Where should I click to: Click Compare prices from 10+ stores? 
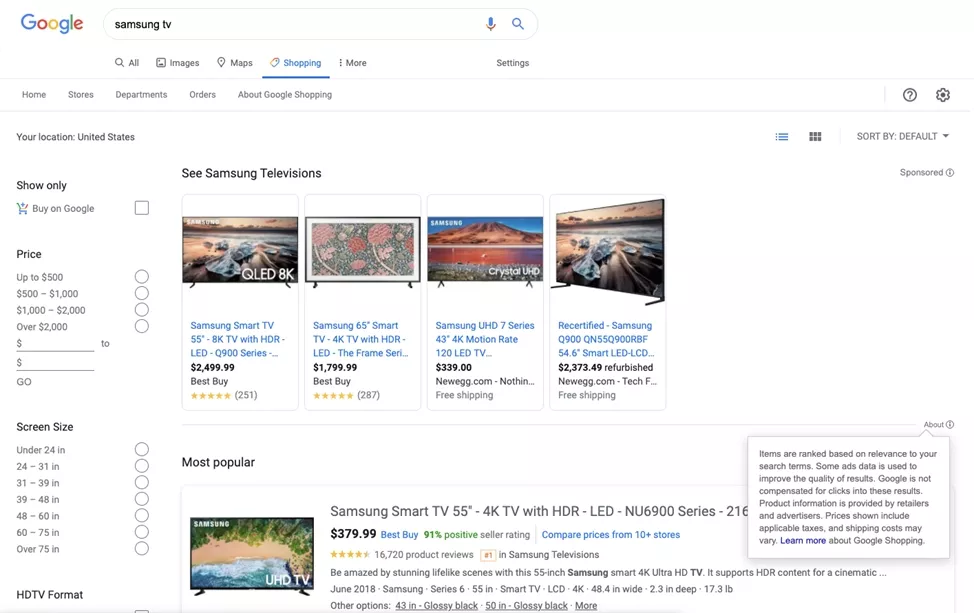click(611, 535)
